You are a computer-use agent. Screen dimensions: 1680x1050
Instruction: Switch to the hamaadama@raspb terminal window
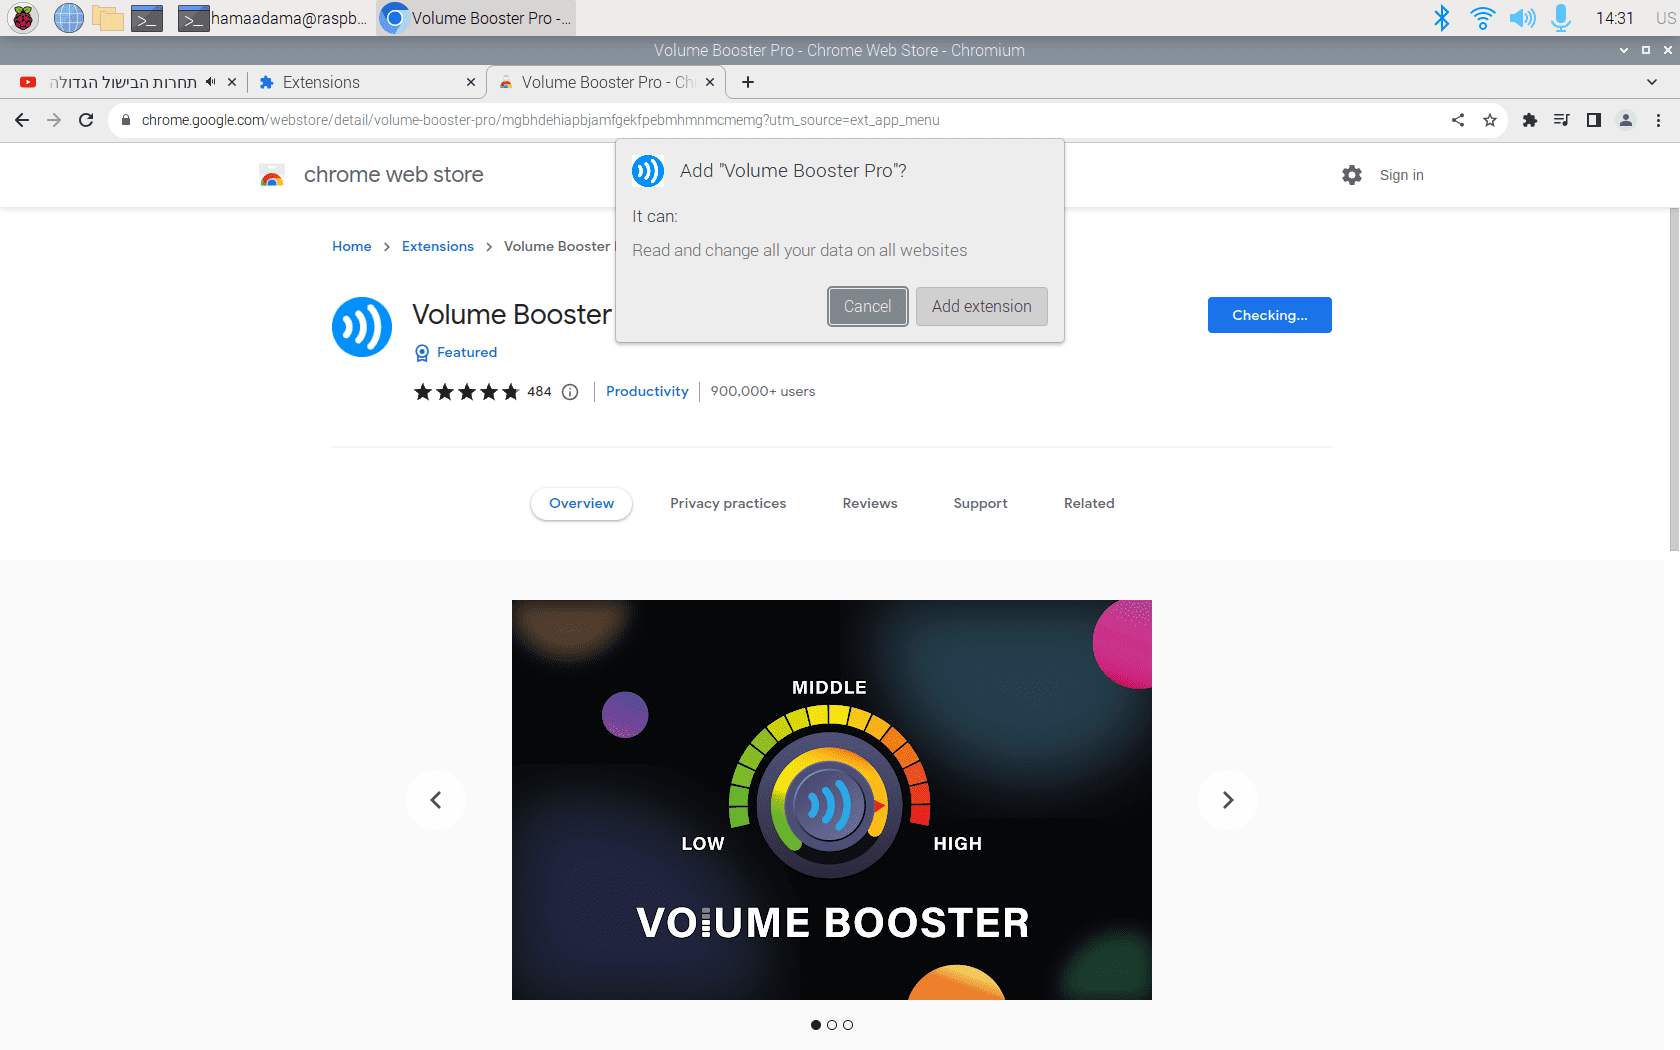point(273,18)
